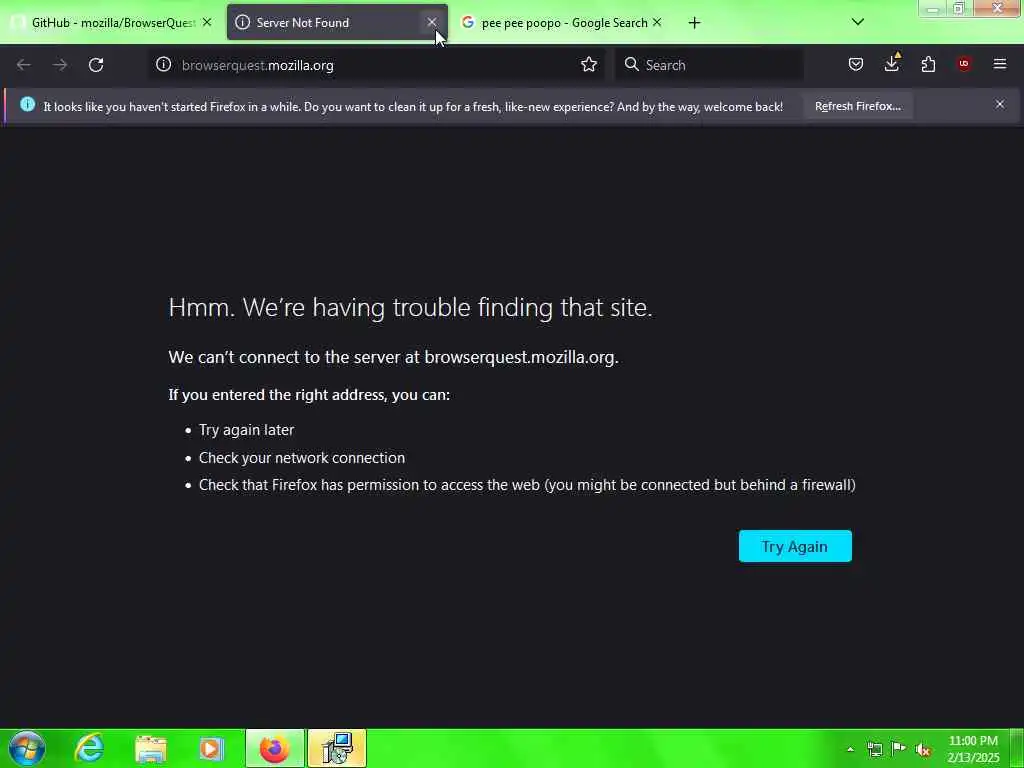This screenshot has height=768, width=1024.
Task: Reload the current page
Action: coord(96,65)
